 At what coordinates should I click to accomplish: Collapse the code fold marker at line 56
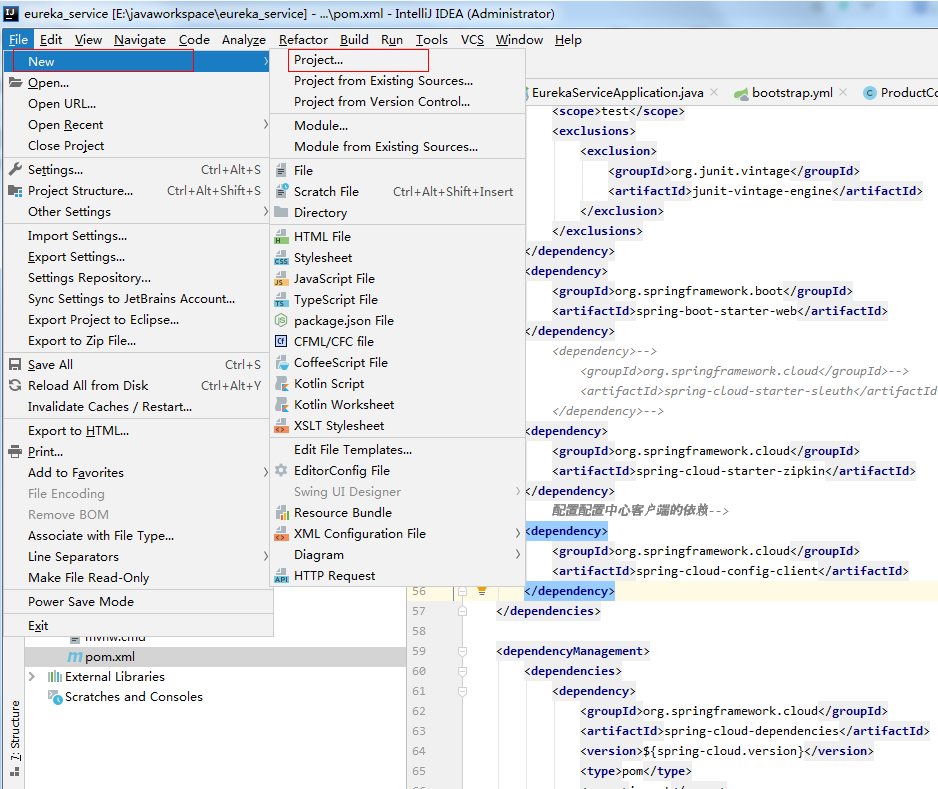[x=462, y=591]
